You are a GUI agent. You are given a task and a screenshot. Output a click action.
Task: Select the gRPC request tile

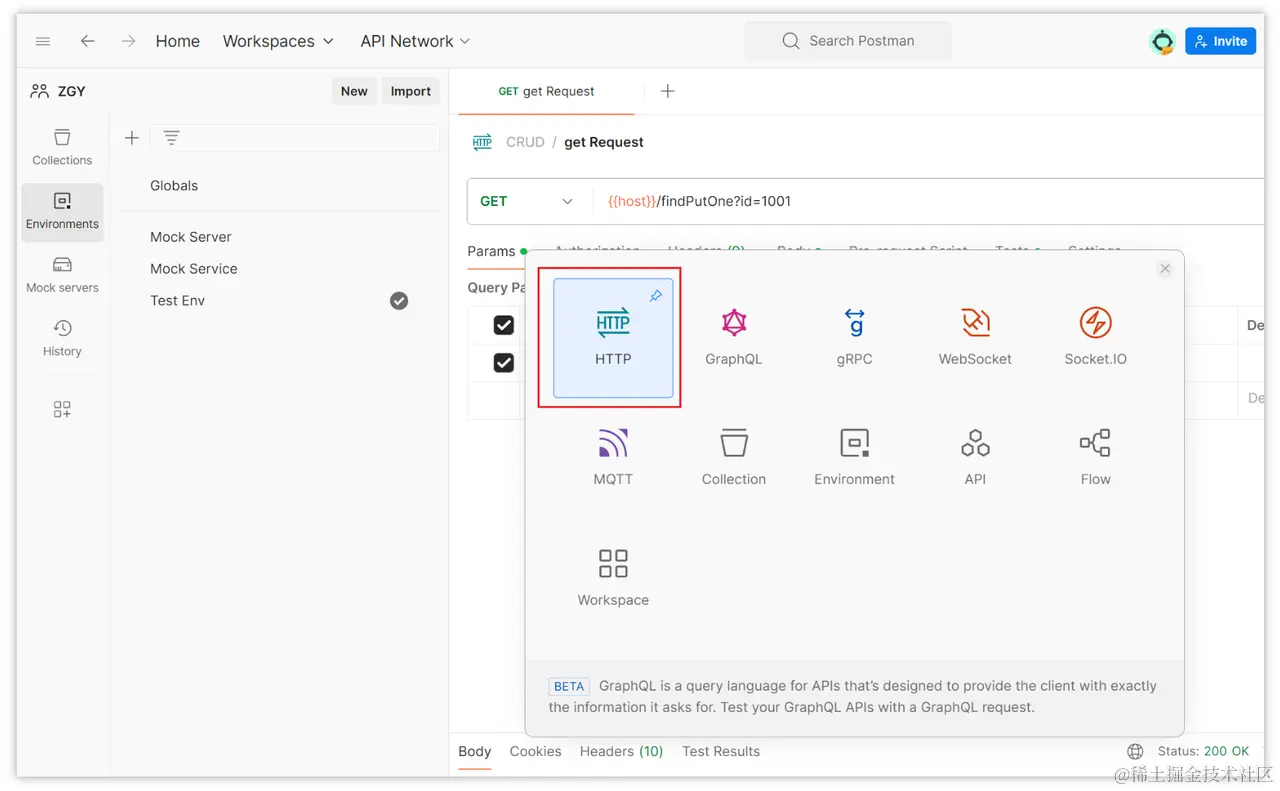click(855, 338)
